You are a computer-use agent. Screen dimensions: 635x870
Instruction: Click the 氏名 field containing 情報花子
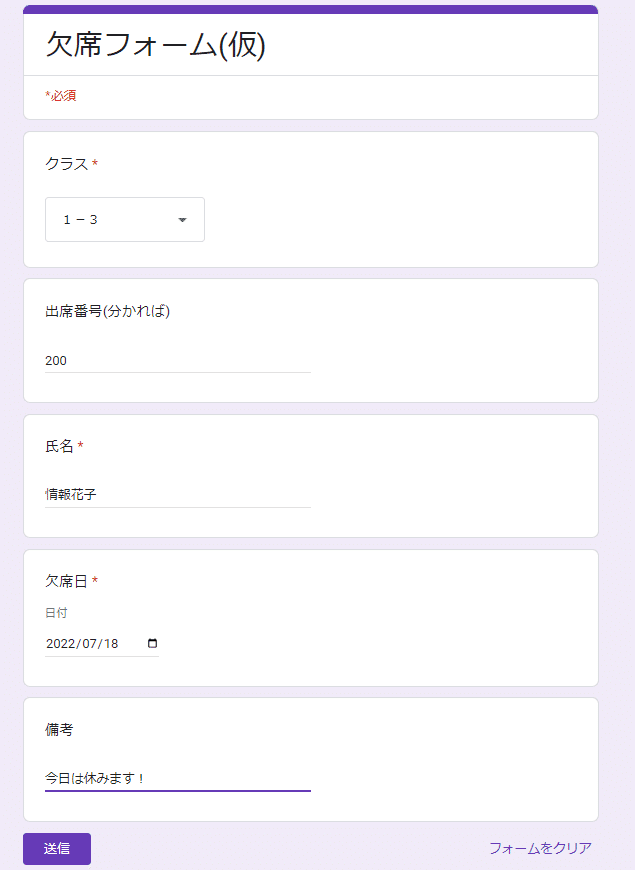point(178,494)
